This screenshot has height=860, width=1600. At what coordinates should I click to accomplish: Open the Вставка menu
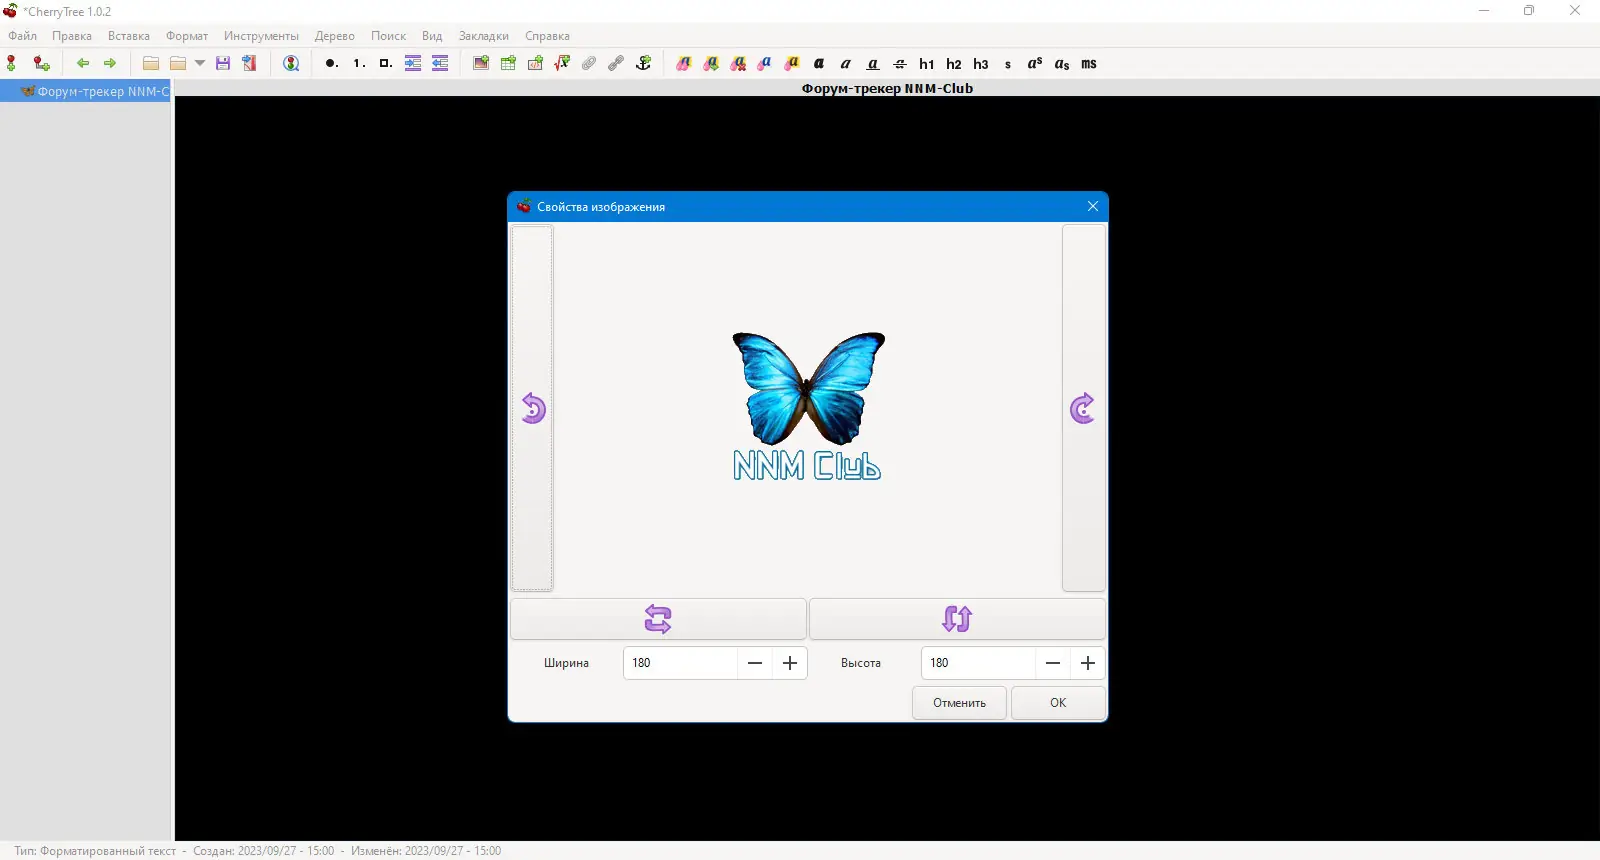(129, 36)
